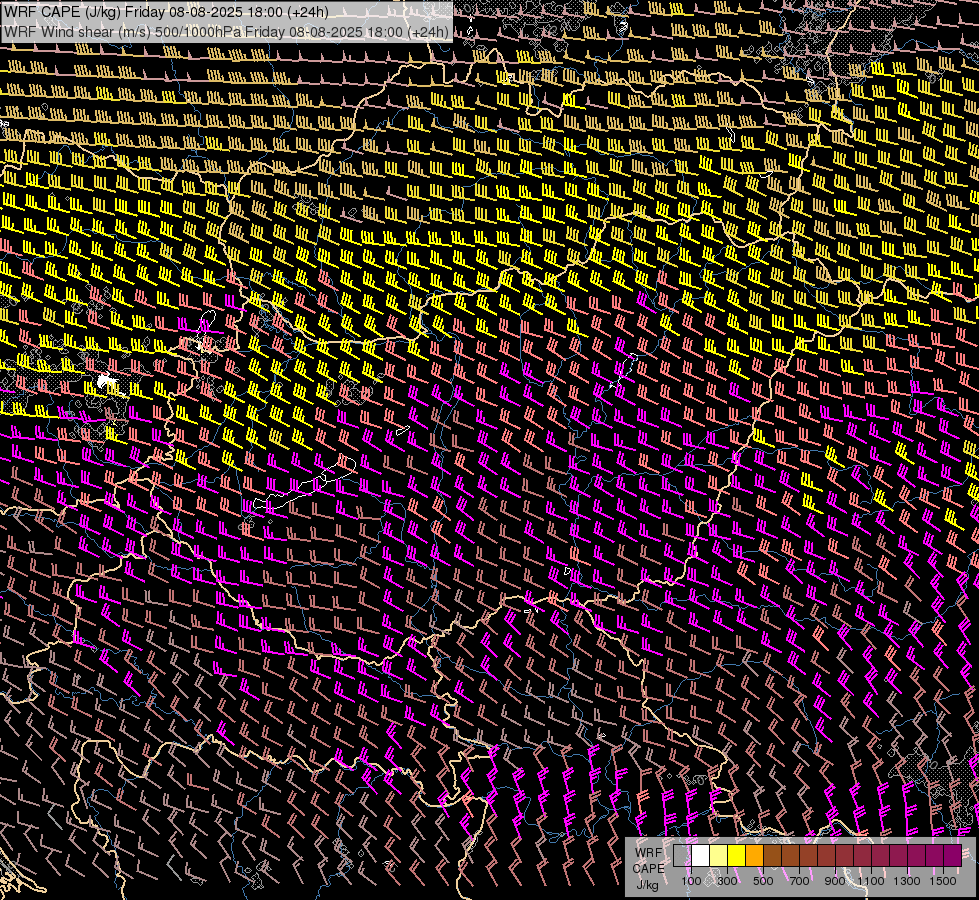
Task: Select the purple swatch above 1500
Action: coord(952,855)
